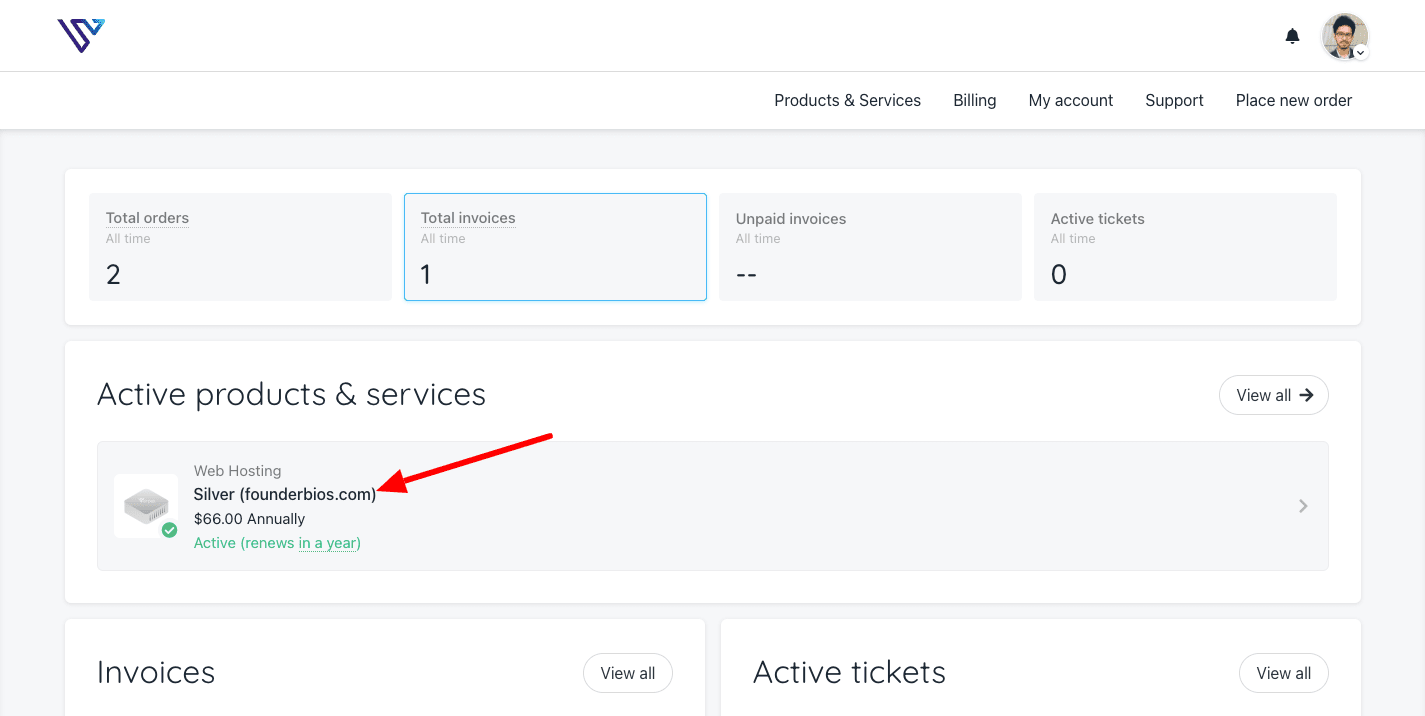Select the Active tickets stat card
The height and width of the screenshot is (716, 1425).
tap(1185, 247)
